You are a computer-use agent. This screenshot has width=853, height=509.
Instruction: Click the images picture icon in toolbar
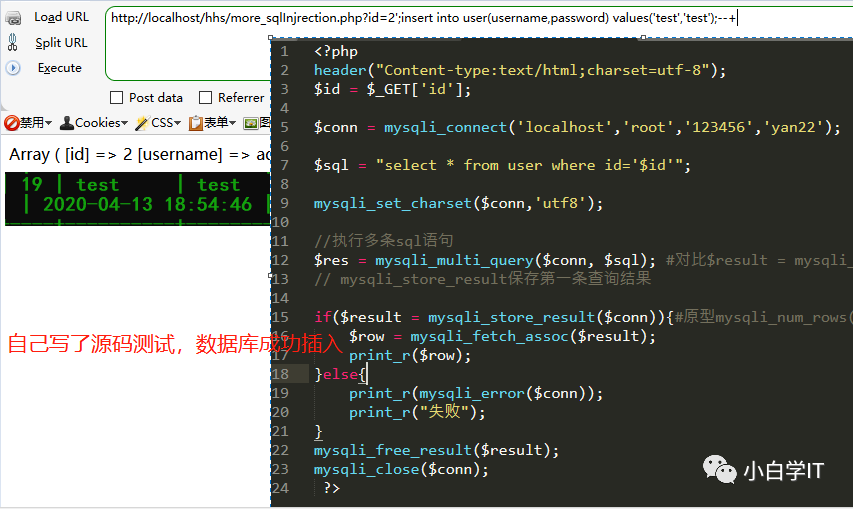(251, 123)
